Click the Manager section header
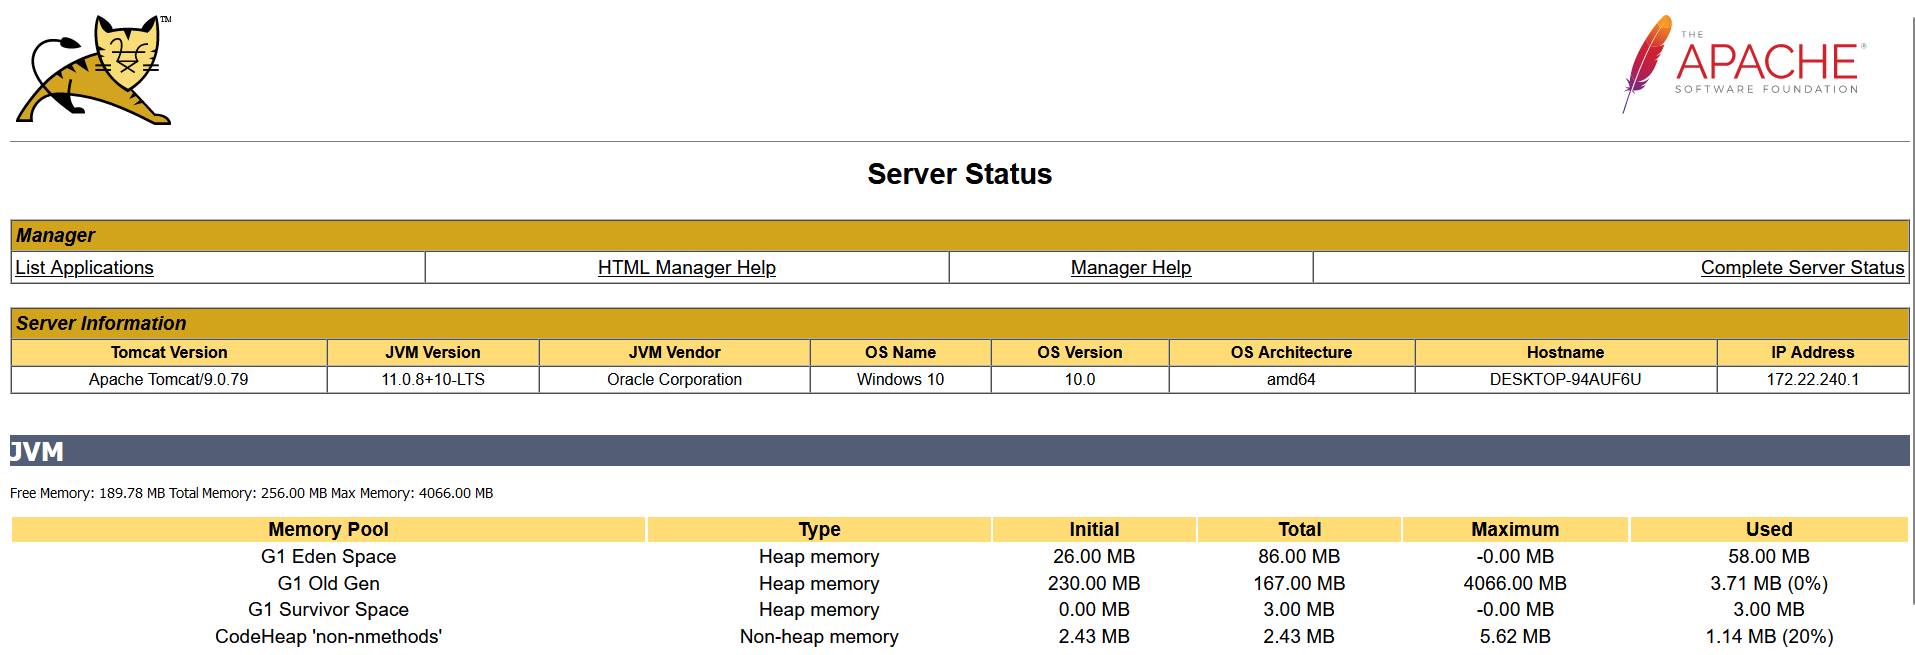The height and width of the screenshot is (655, 1915). tap(56, 235)
